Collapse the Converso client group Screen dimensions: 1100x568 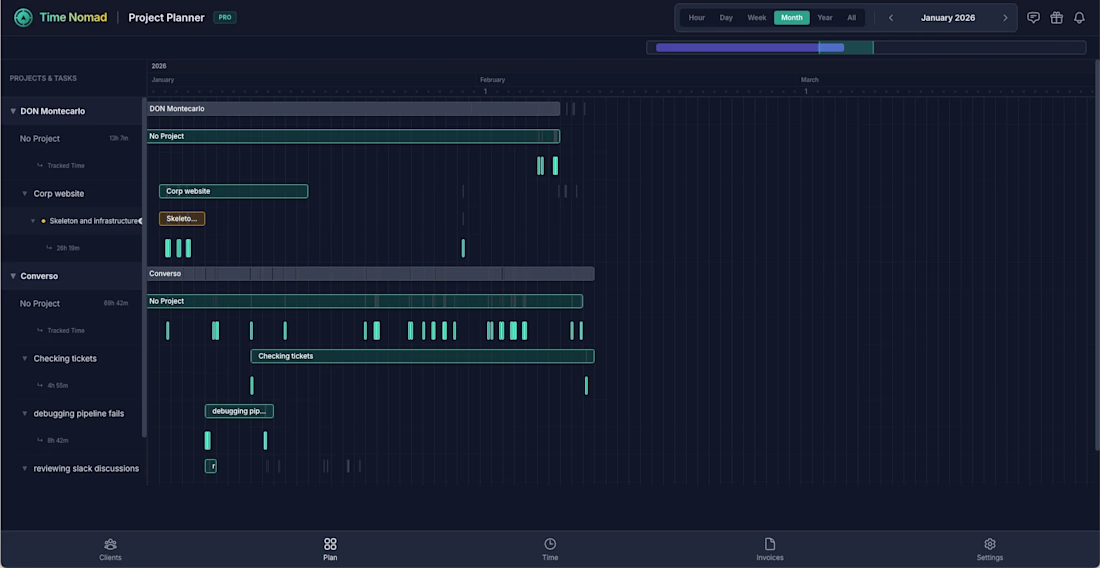tap(13, 276)
